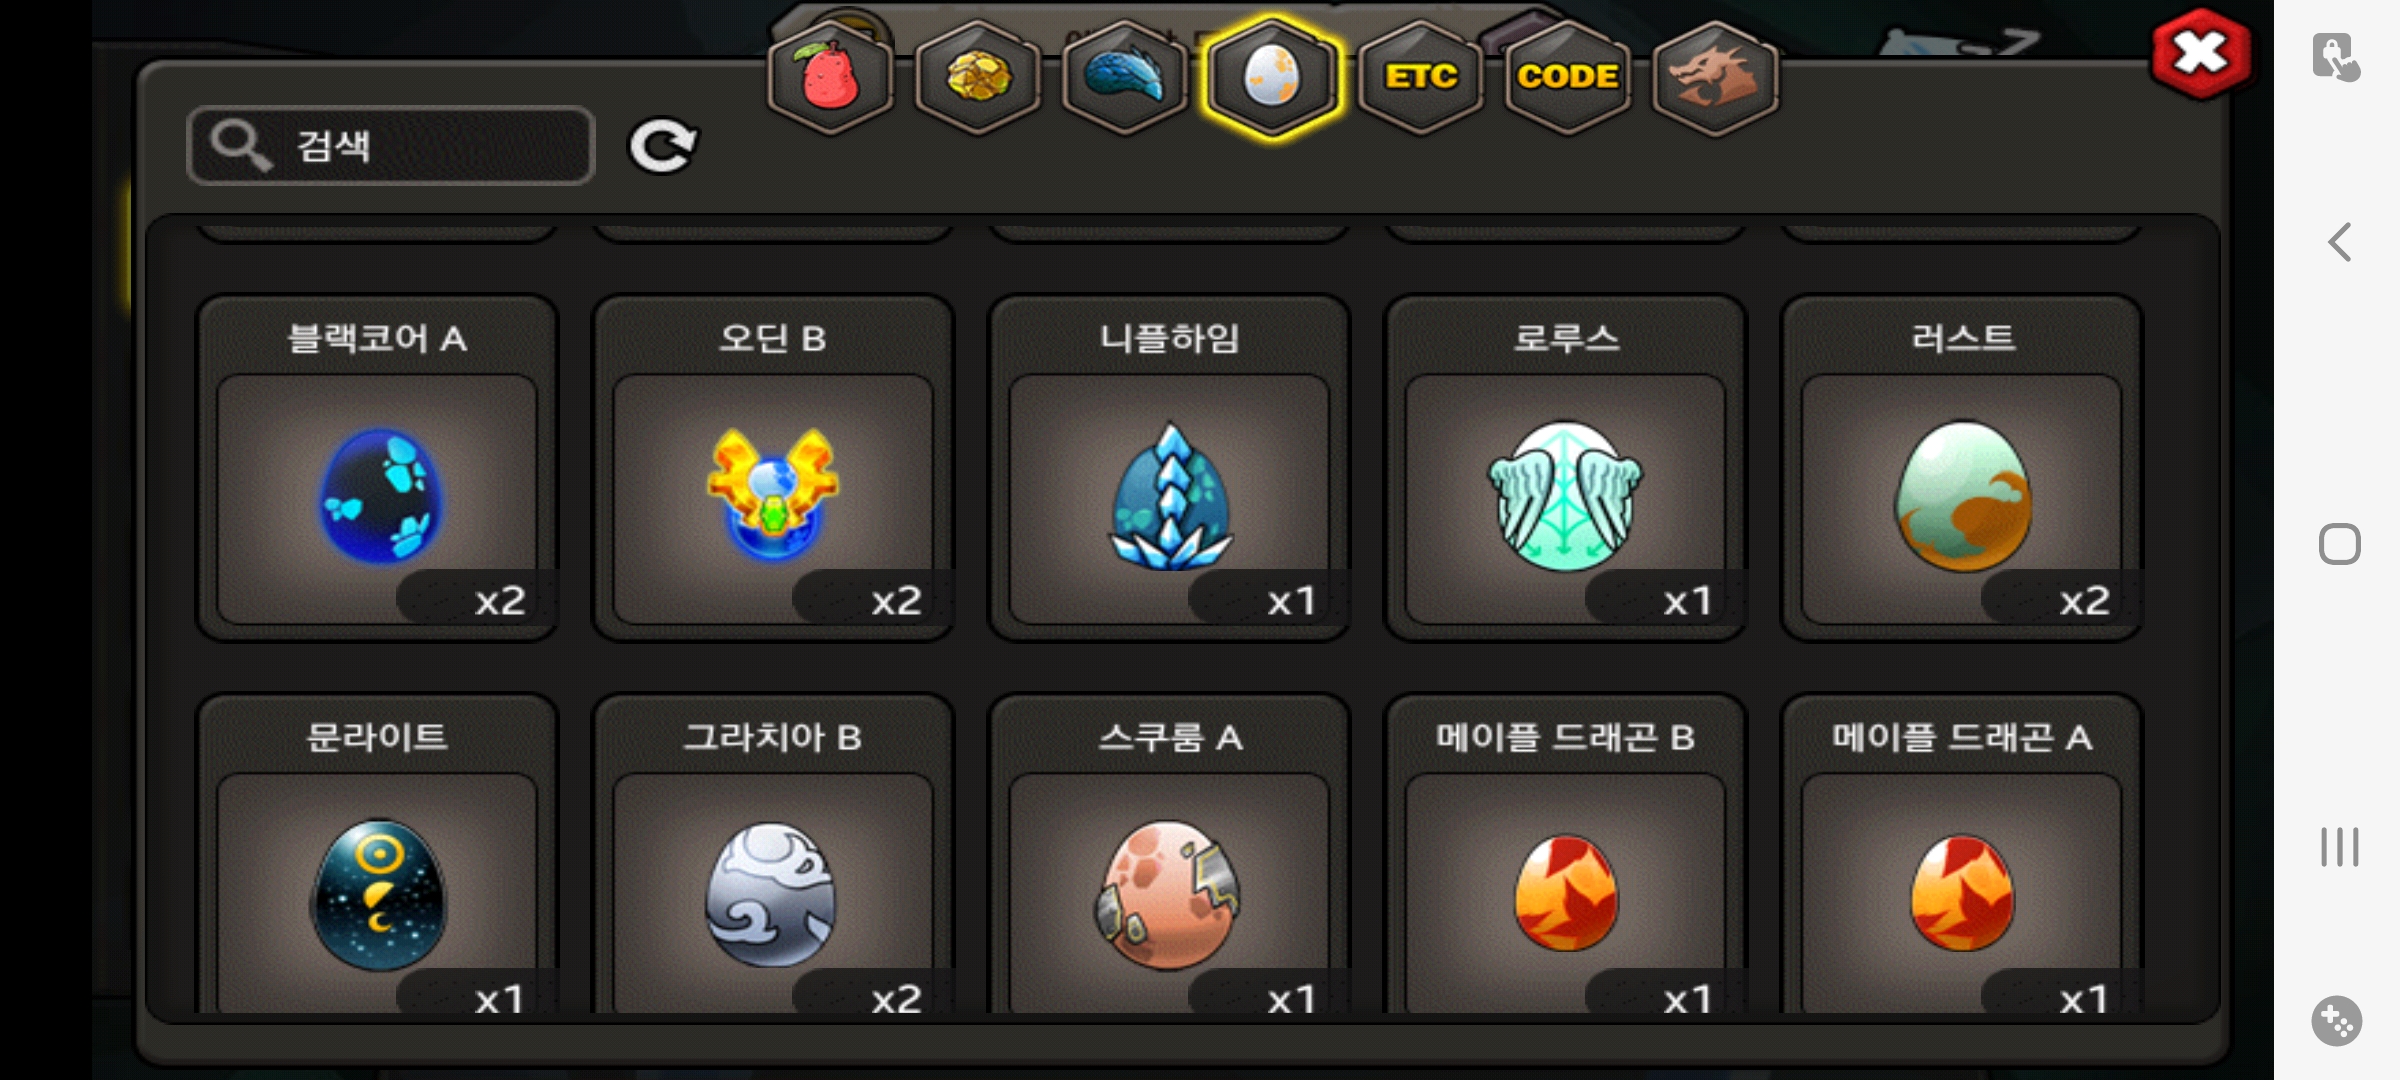This screenshot has height=1080, width=2400.
Task: Select the 문라이트 moon egg
Action: [377, 855]
